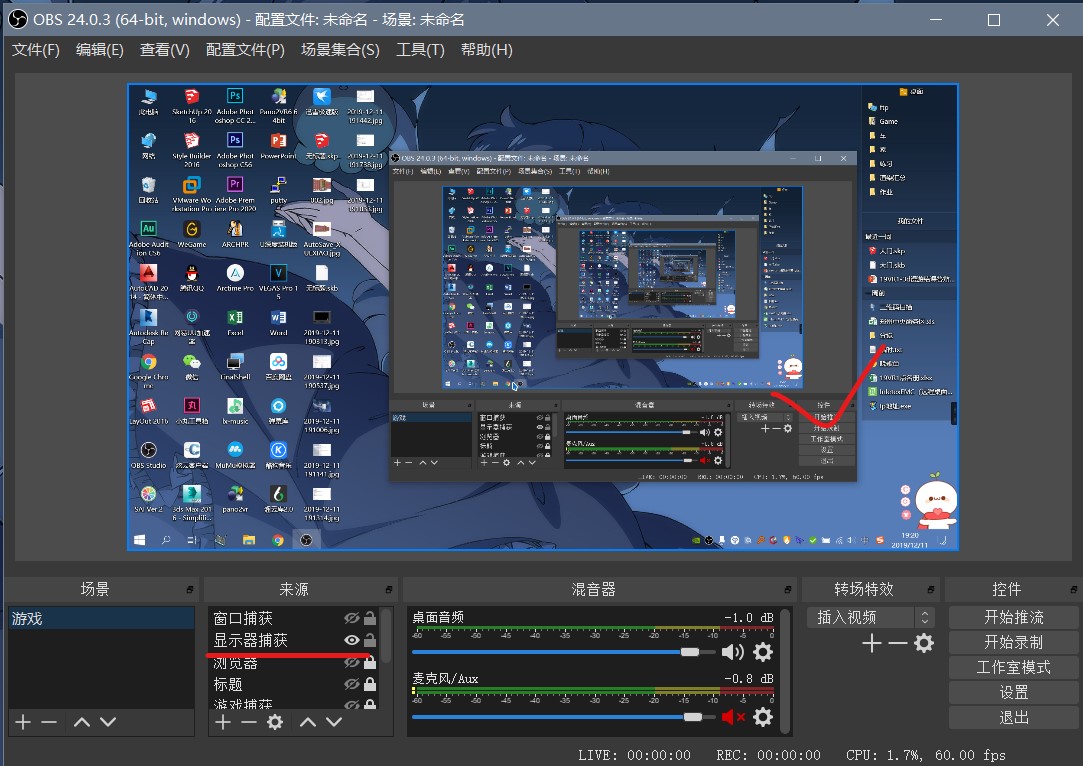Open the 场景集合(S) menu

[x=340, y=50]
